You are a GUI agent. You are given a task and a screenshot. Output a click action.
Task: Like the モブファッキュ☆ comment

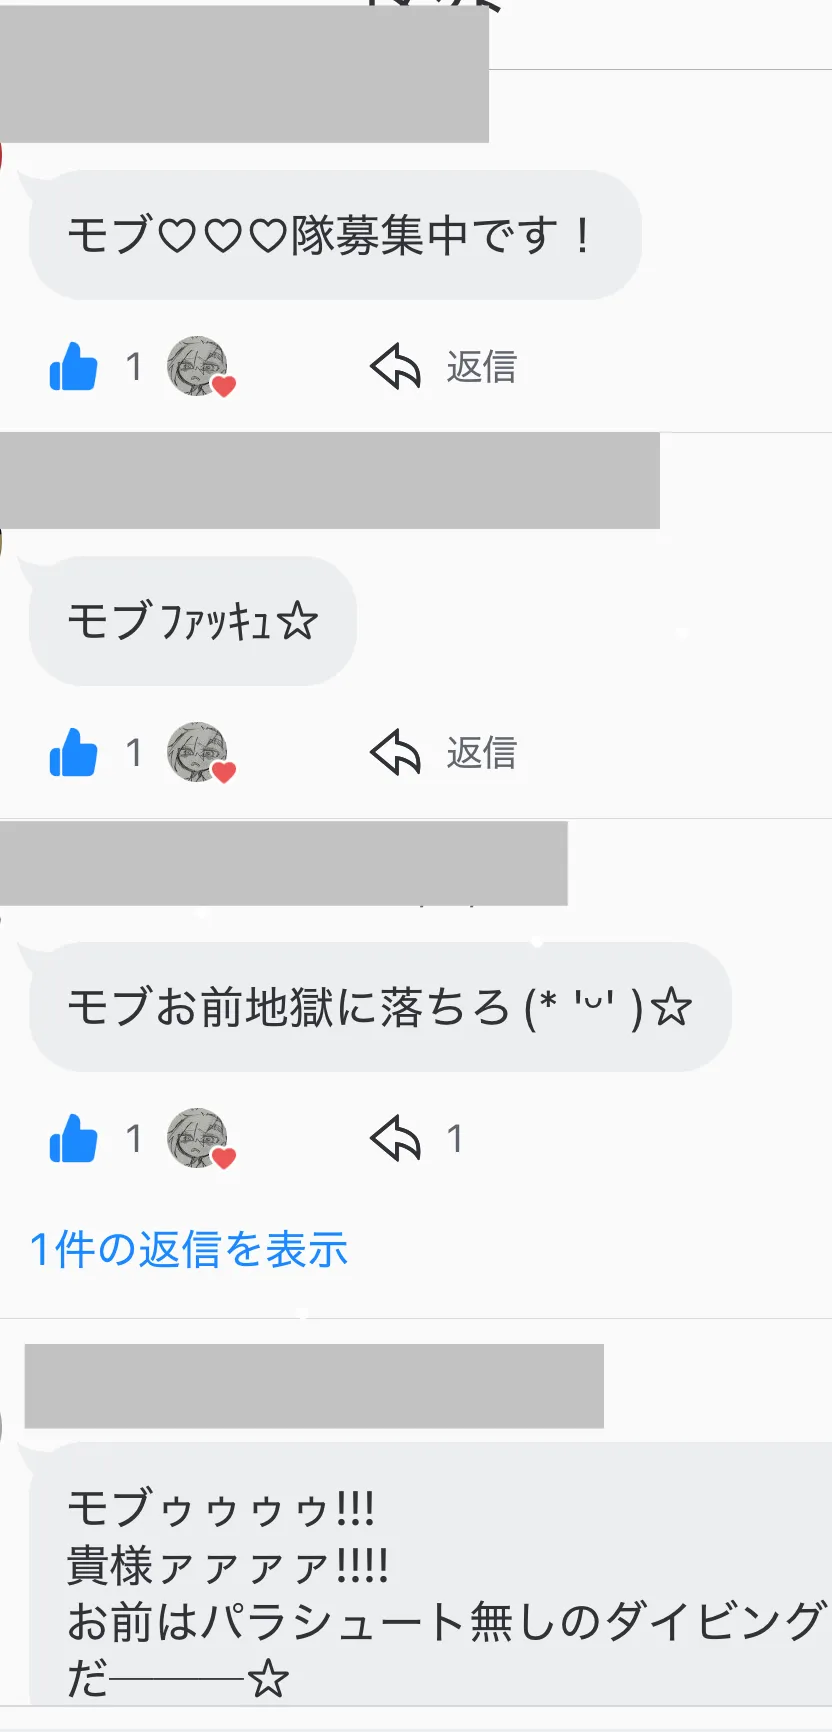[x=73, y=752]
